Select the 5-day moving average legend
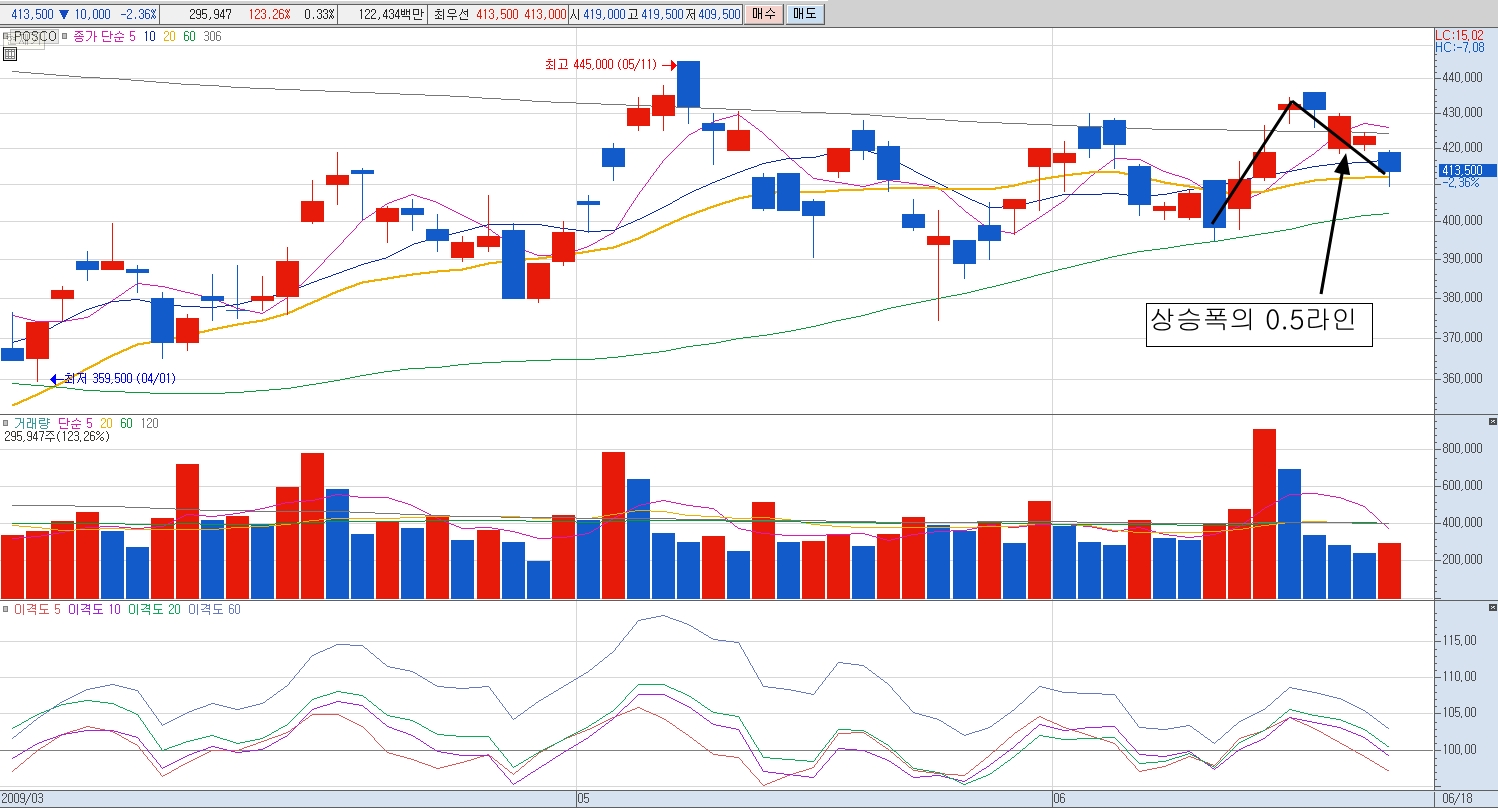 click(133, 36)
